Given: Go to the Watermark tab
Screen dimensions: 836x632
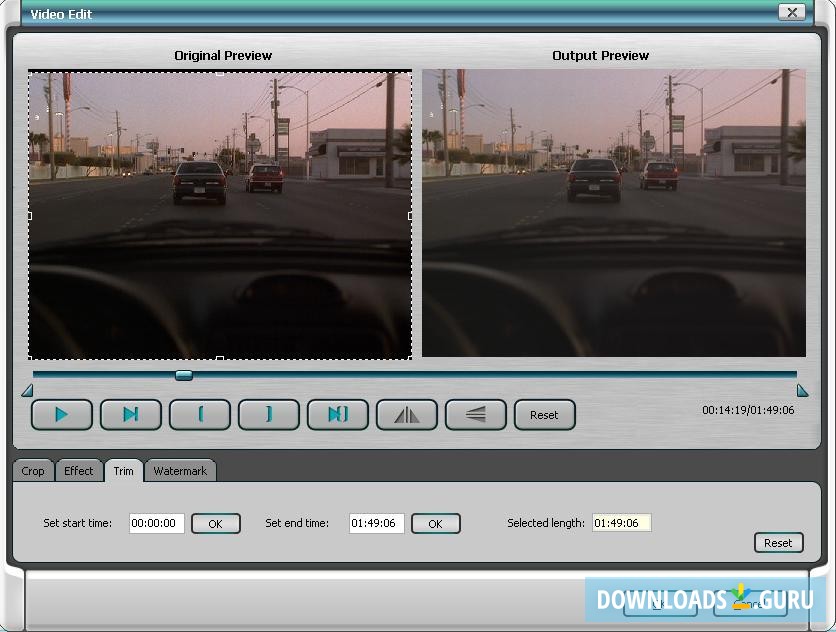Looking at the screenshot, I should point(180,471).
